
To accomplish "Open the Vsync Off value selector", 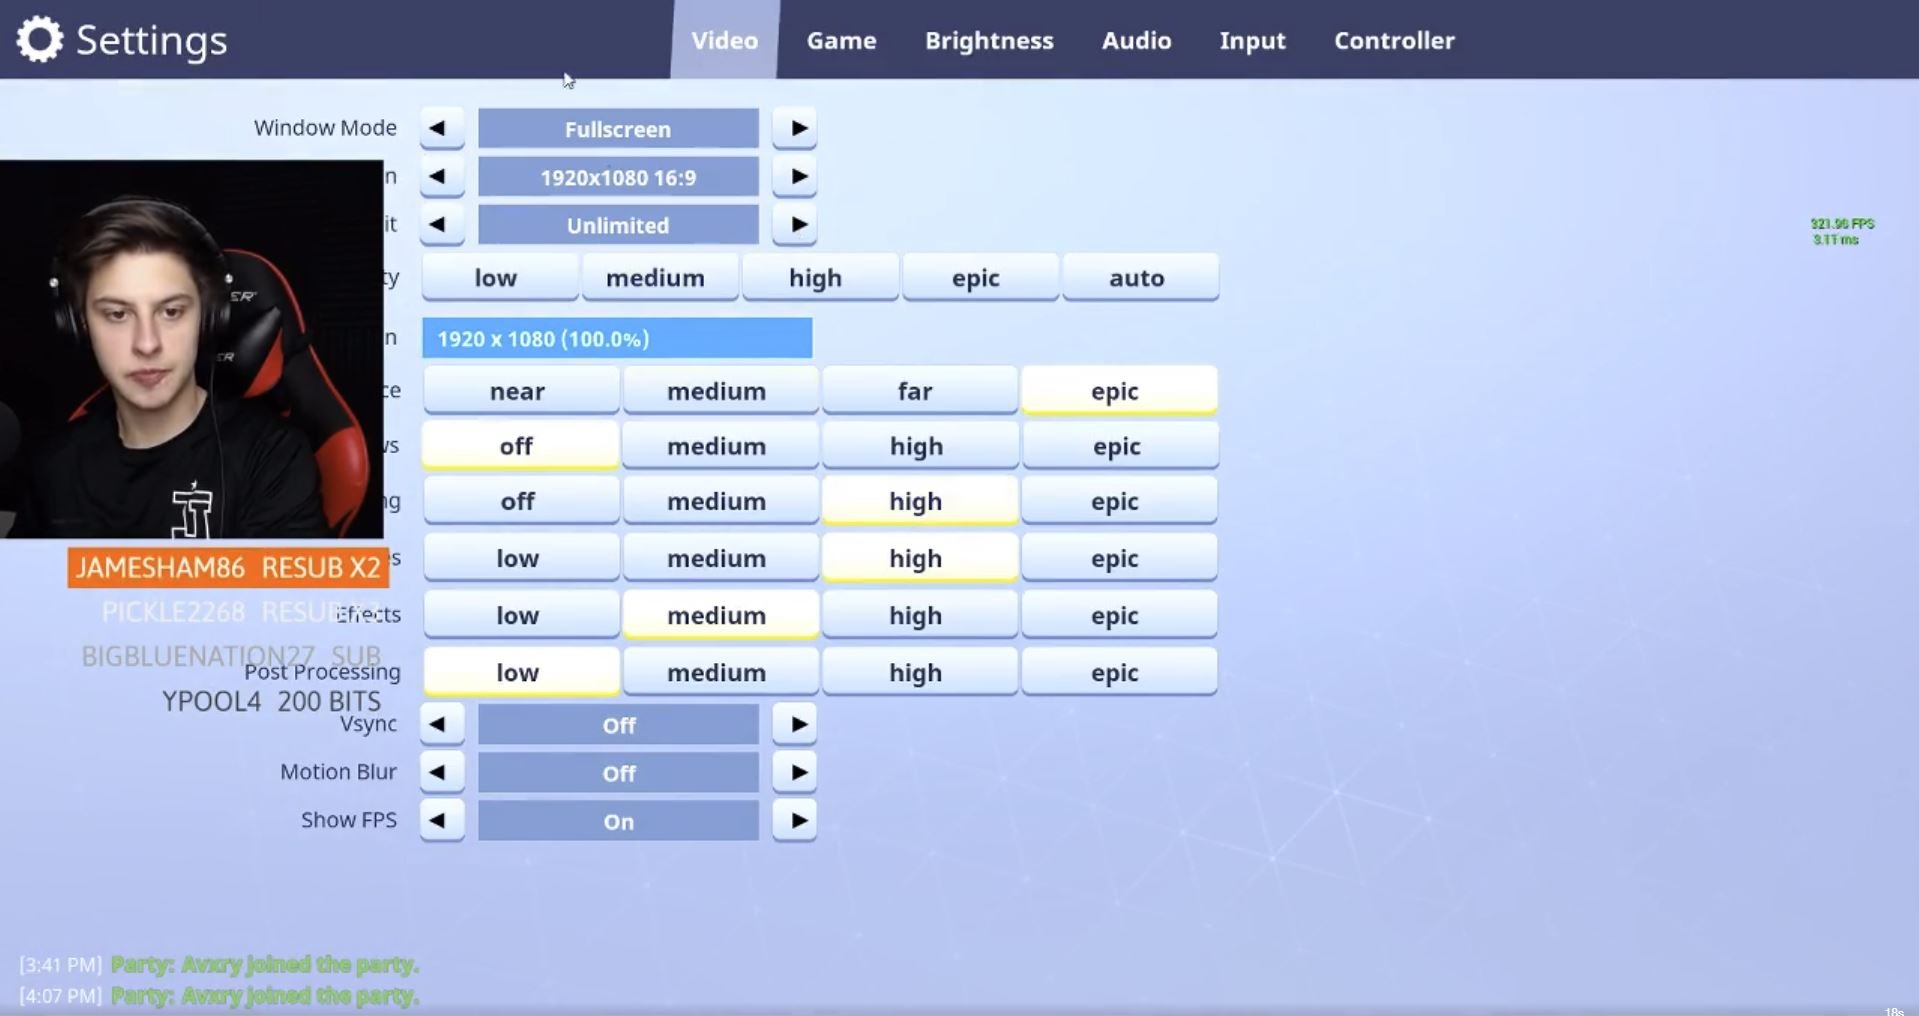I will coord(618,725).
